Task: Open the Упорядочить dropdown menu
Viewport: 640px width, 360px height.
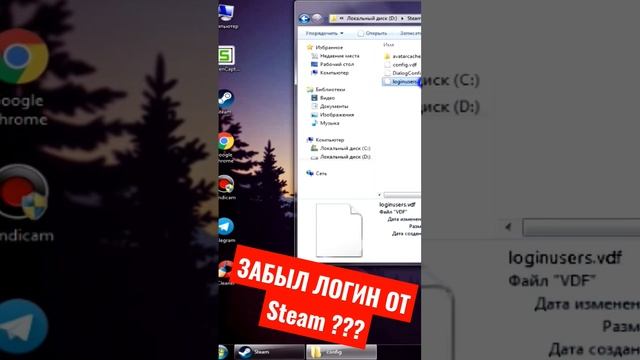Action: click(x=324, y=33)
